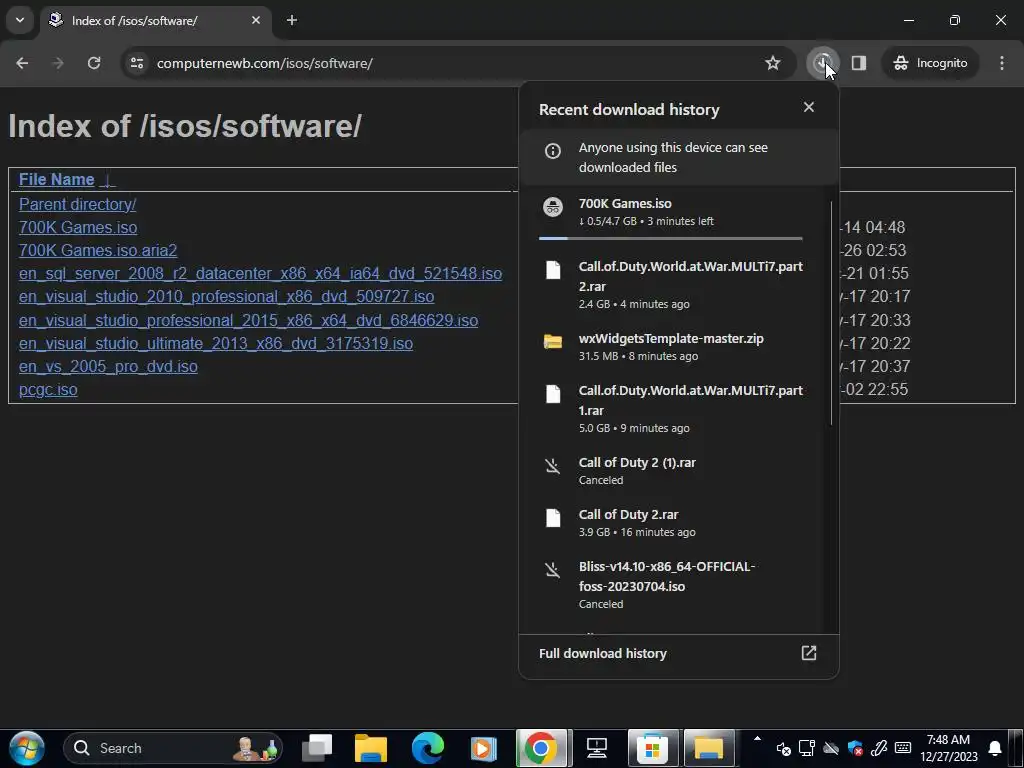Open Microsoft Store from the taskbar
The width and height of the screenshot is (1024, 768).
(652, 748)
